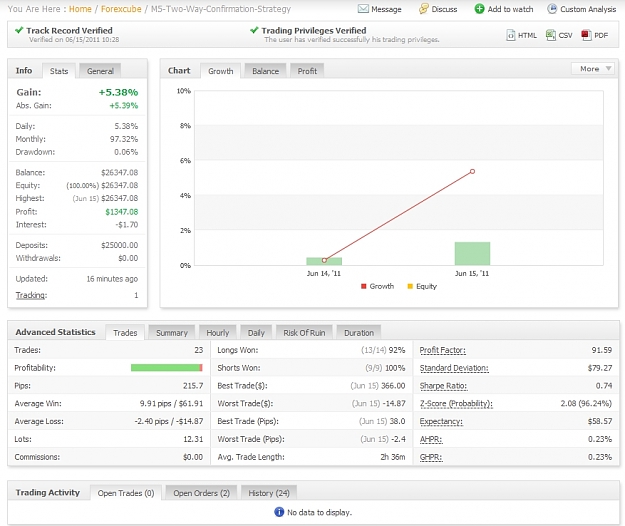Click Custom Analysis link text

pyautogui.click(x=588, y=9)
